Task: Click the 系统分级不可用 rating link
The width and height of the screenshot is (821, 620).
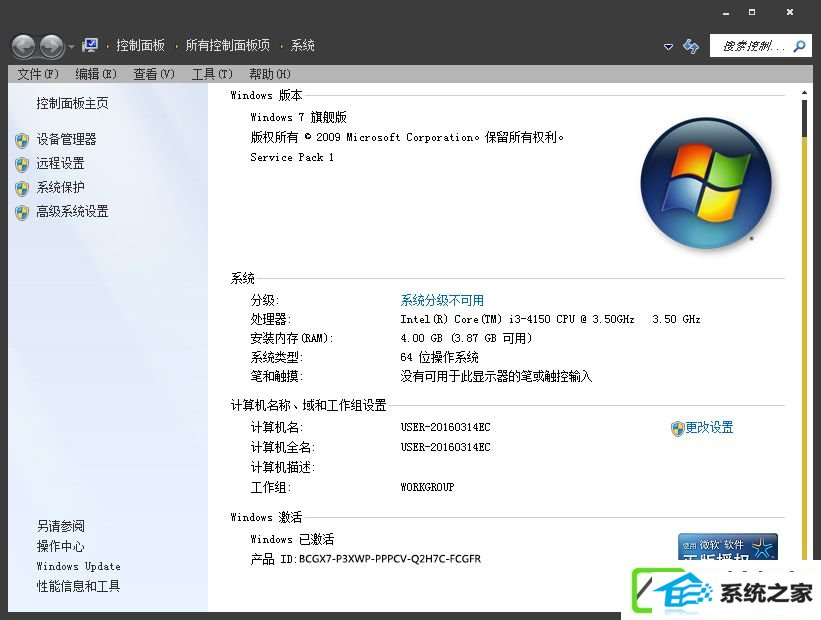Action: [x=442, y=300]
